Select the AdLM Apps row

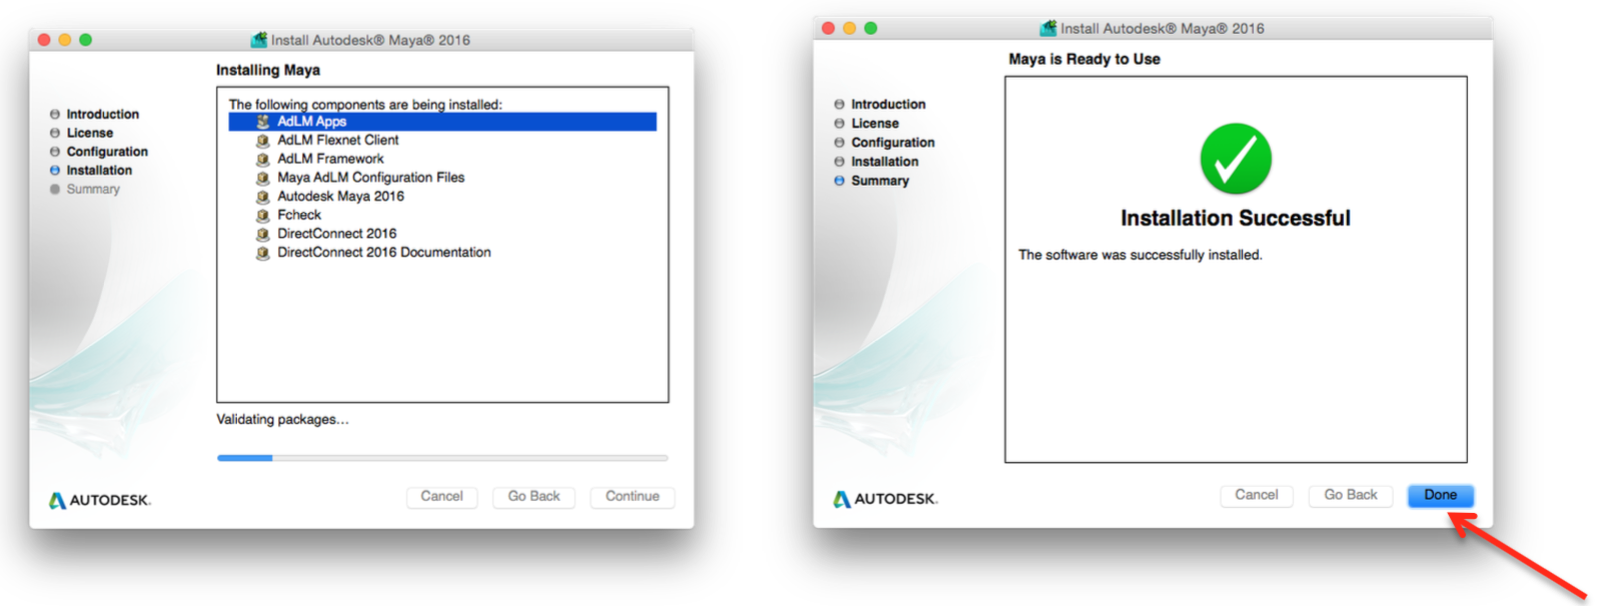click(x=443, y=122)
